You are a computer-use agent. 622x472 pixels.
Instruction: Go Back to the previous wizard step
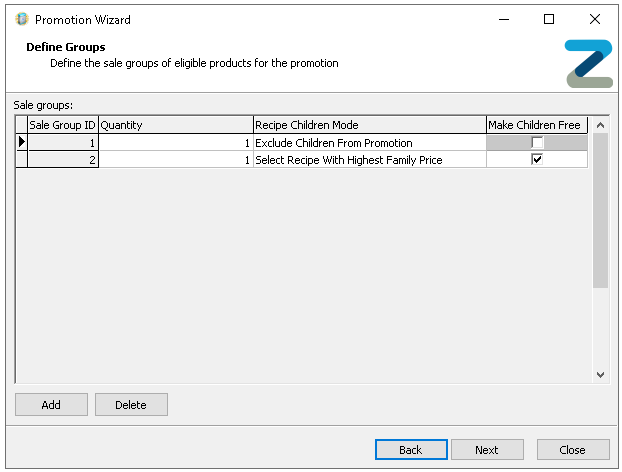click(410, 450)
